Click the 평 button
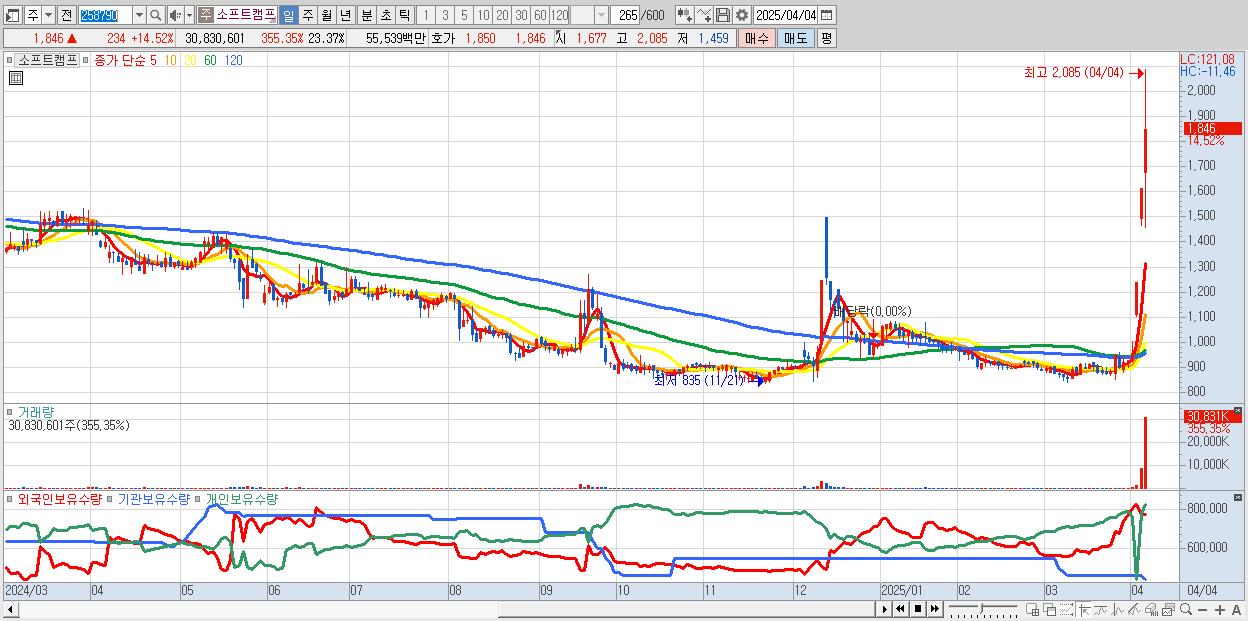The width and height of the screenshot is (1248, 621). [x=826, y=38]
